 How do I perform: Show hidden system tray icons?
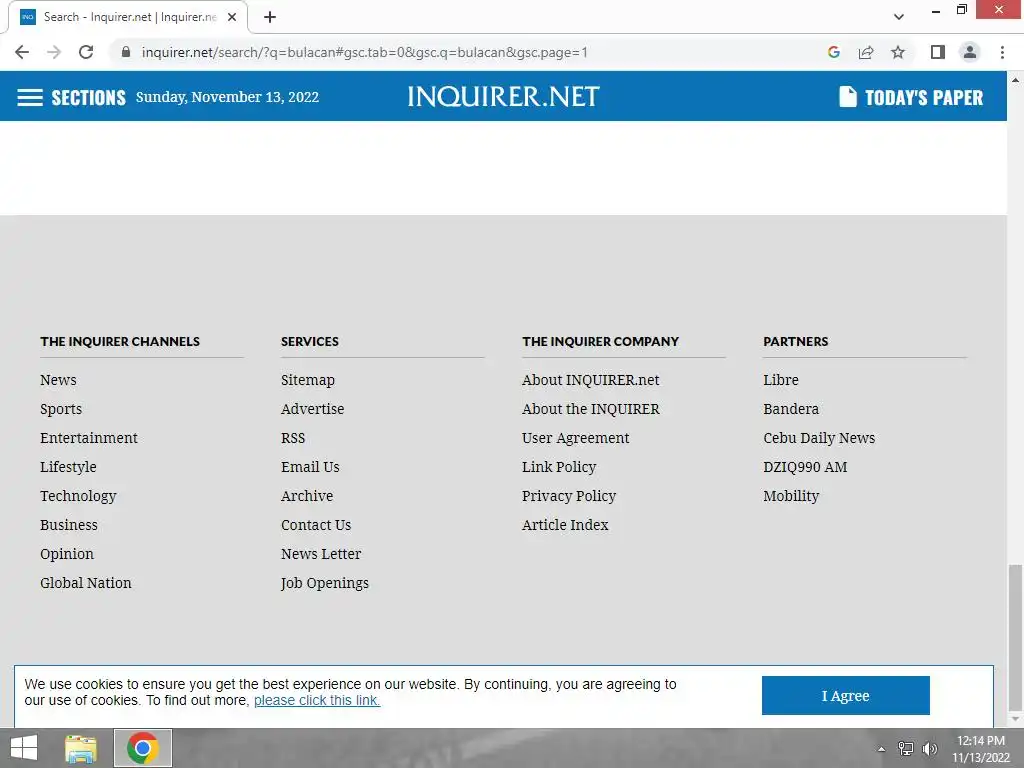pos(881,749)
